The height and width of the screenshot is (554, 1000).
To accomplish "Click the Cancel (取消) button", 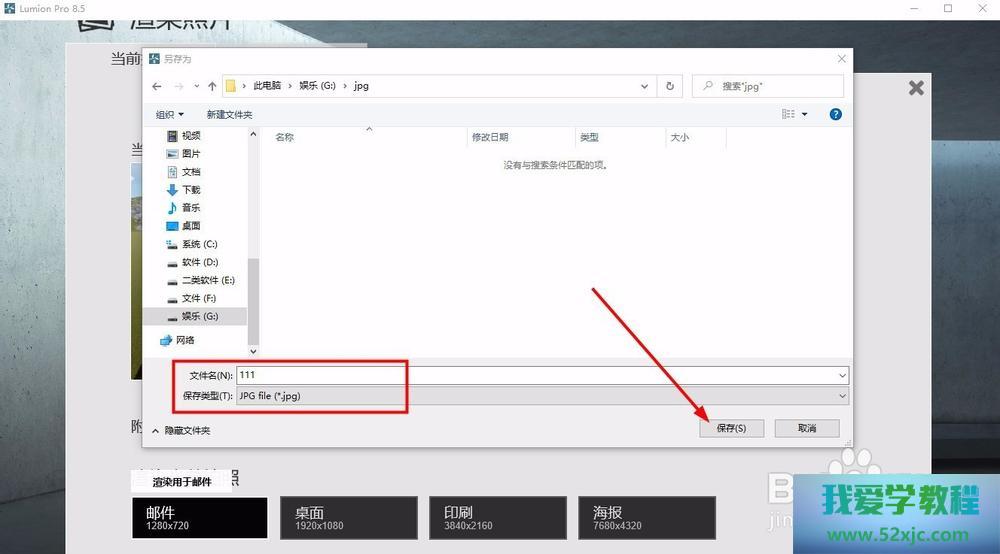I will tap(806, 428).
